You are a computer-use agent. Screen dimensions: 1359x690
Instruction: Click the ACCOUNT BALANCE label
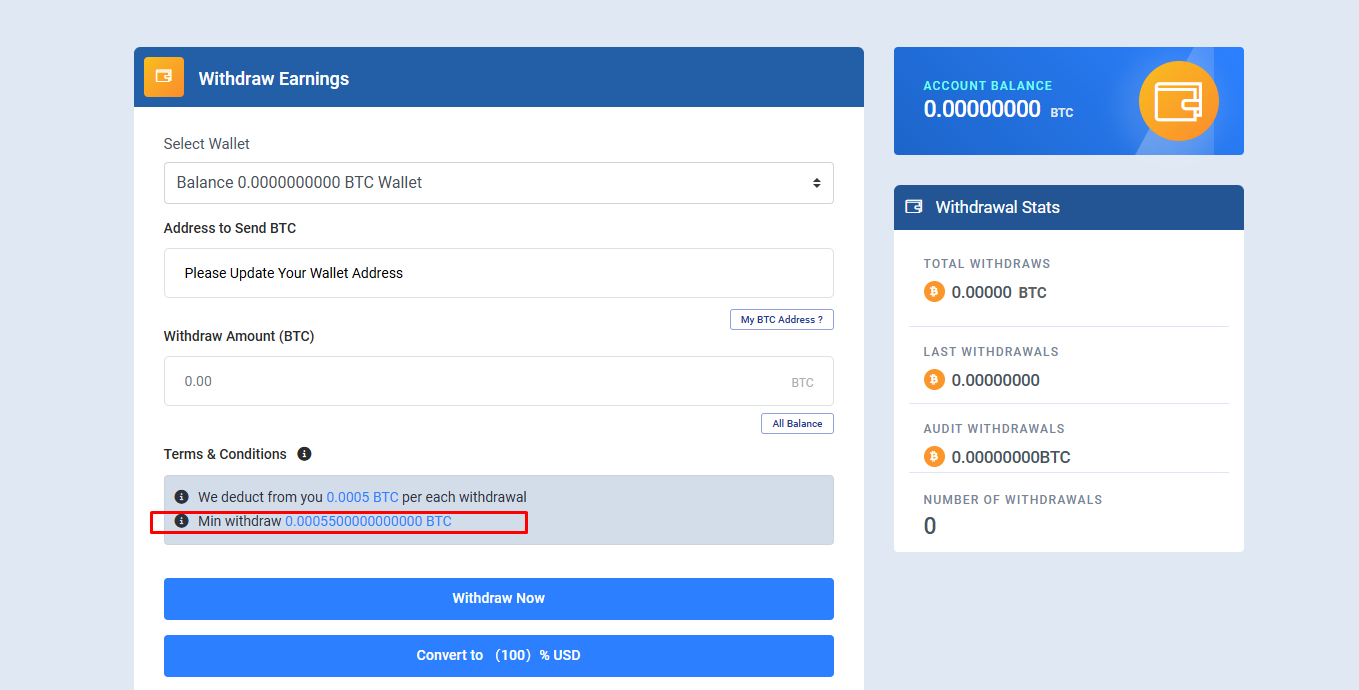click(x=987, y=86)
